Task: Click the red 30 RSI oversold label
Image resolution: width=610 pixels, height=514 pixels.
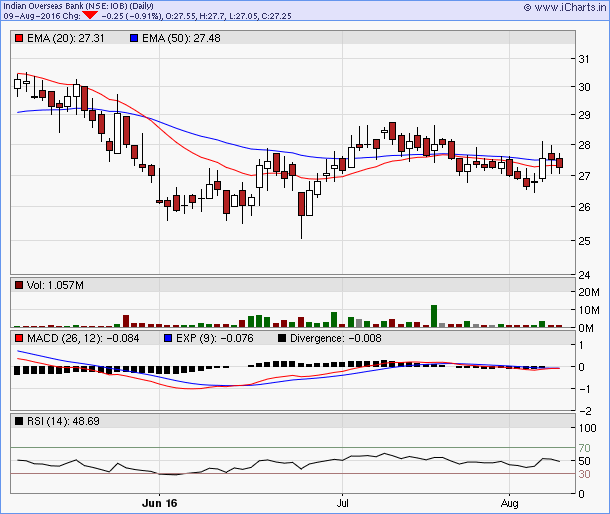Action: 584,474
